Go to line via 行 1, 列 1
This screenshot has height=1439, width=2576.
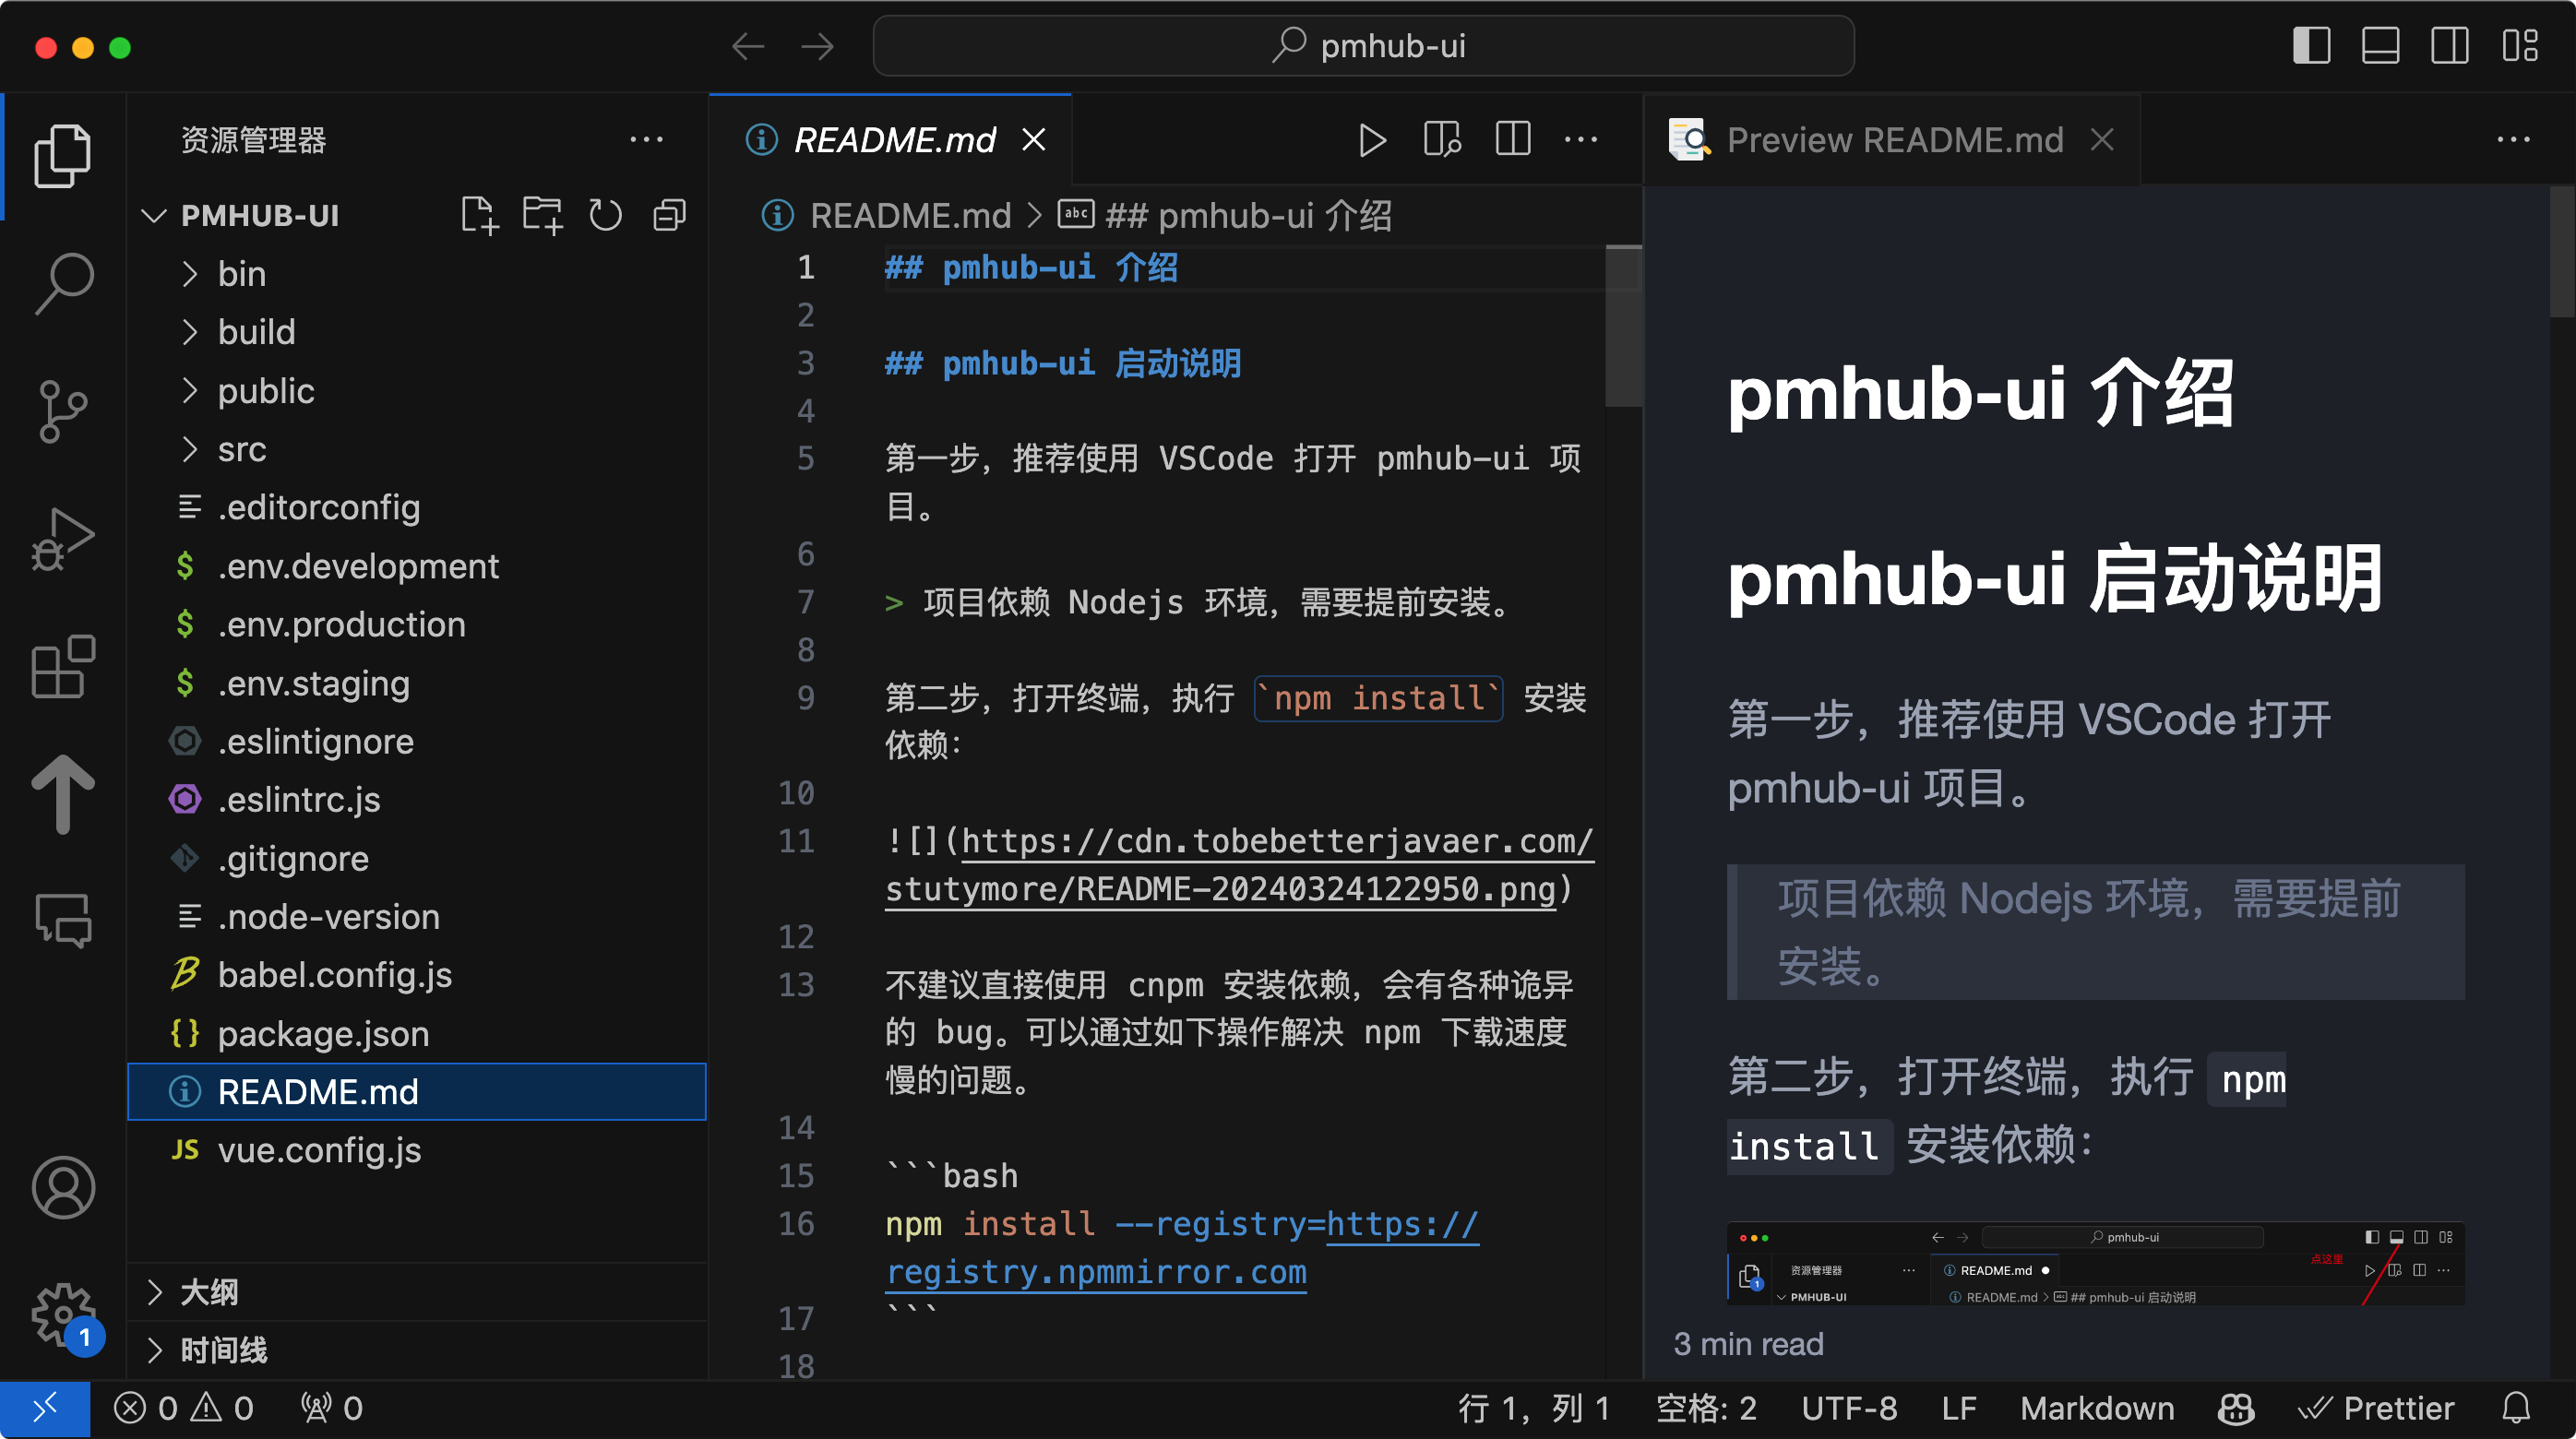(x=1534, y=1409)
